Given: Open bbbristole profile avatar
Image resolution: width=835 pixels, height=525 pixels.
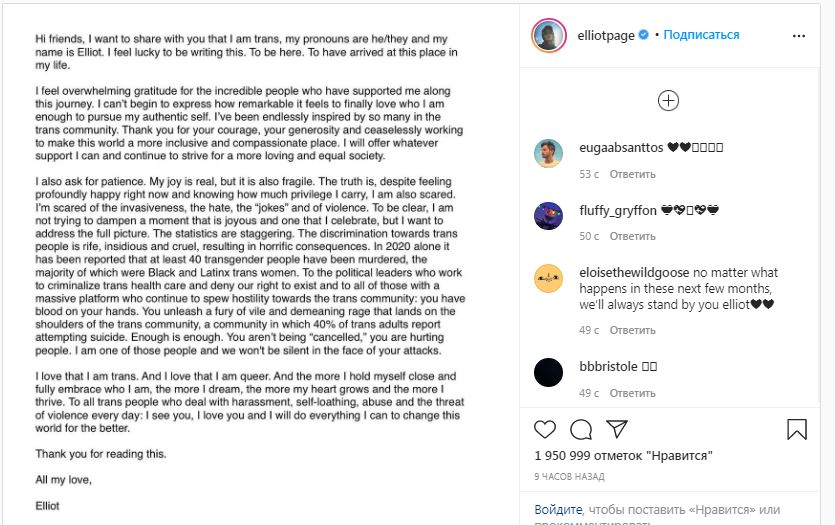Looking at the screenshot, I should (548, 372).
